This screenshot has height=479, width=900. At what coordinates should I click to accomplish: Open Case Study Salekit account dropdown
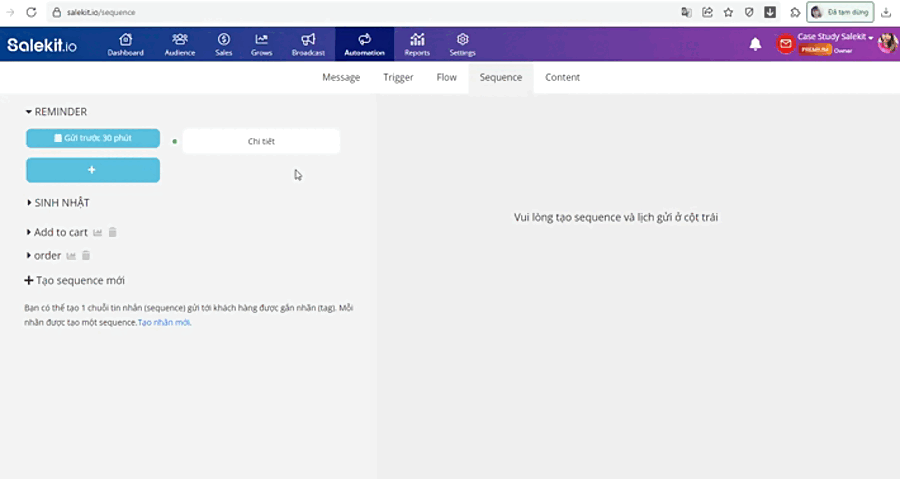pos(835,37)
